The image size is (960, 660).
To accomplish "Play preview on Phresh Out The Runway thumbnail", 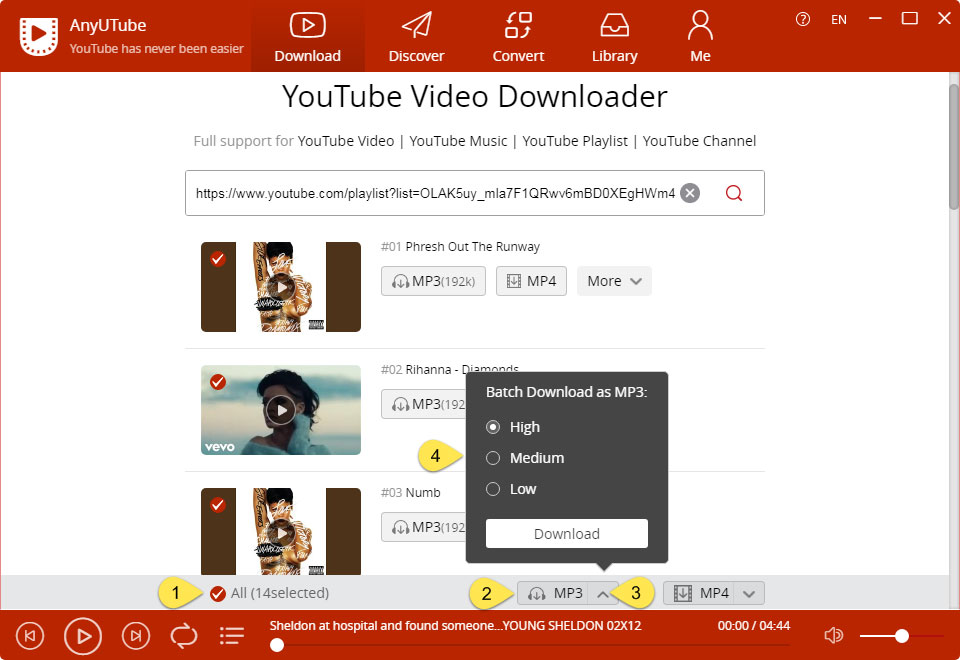I will point(281,287).
